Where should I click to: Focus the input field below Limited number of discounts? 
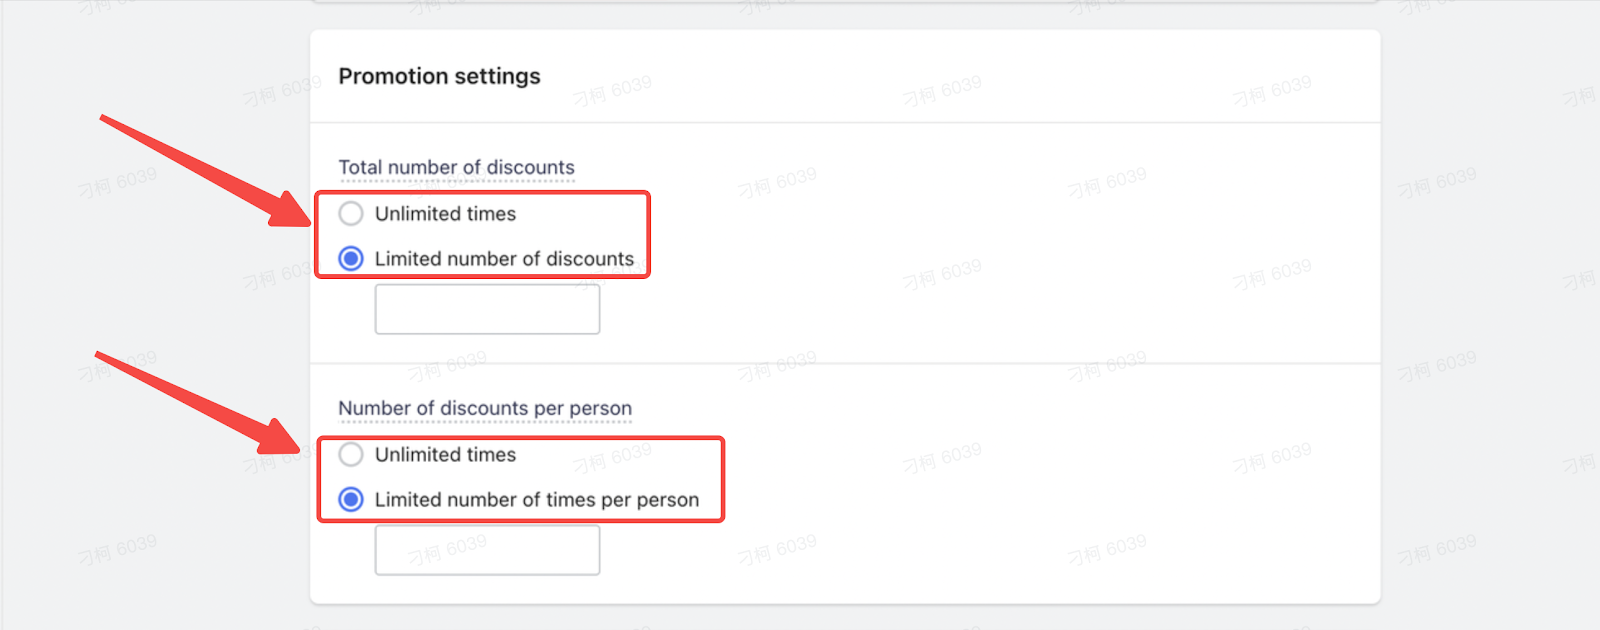point(487,309)
